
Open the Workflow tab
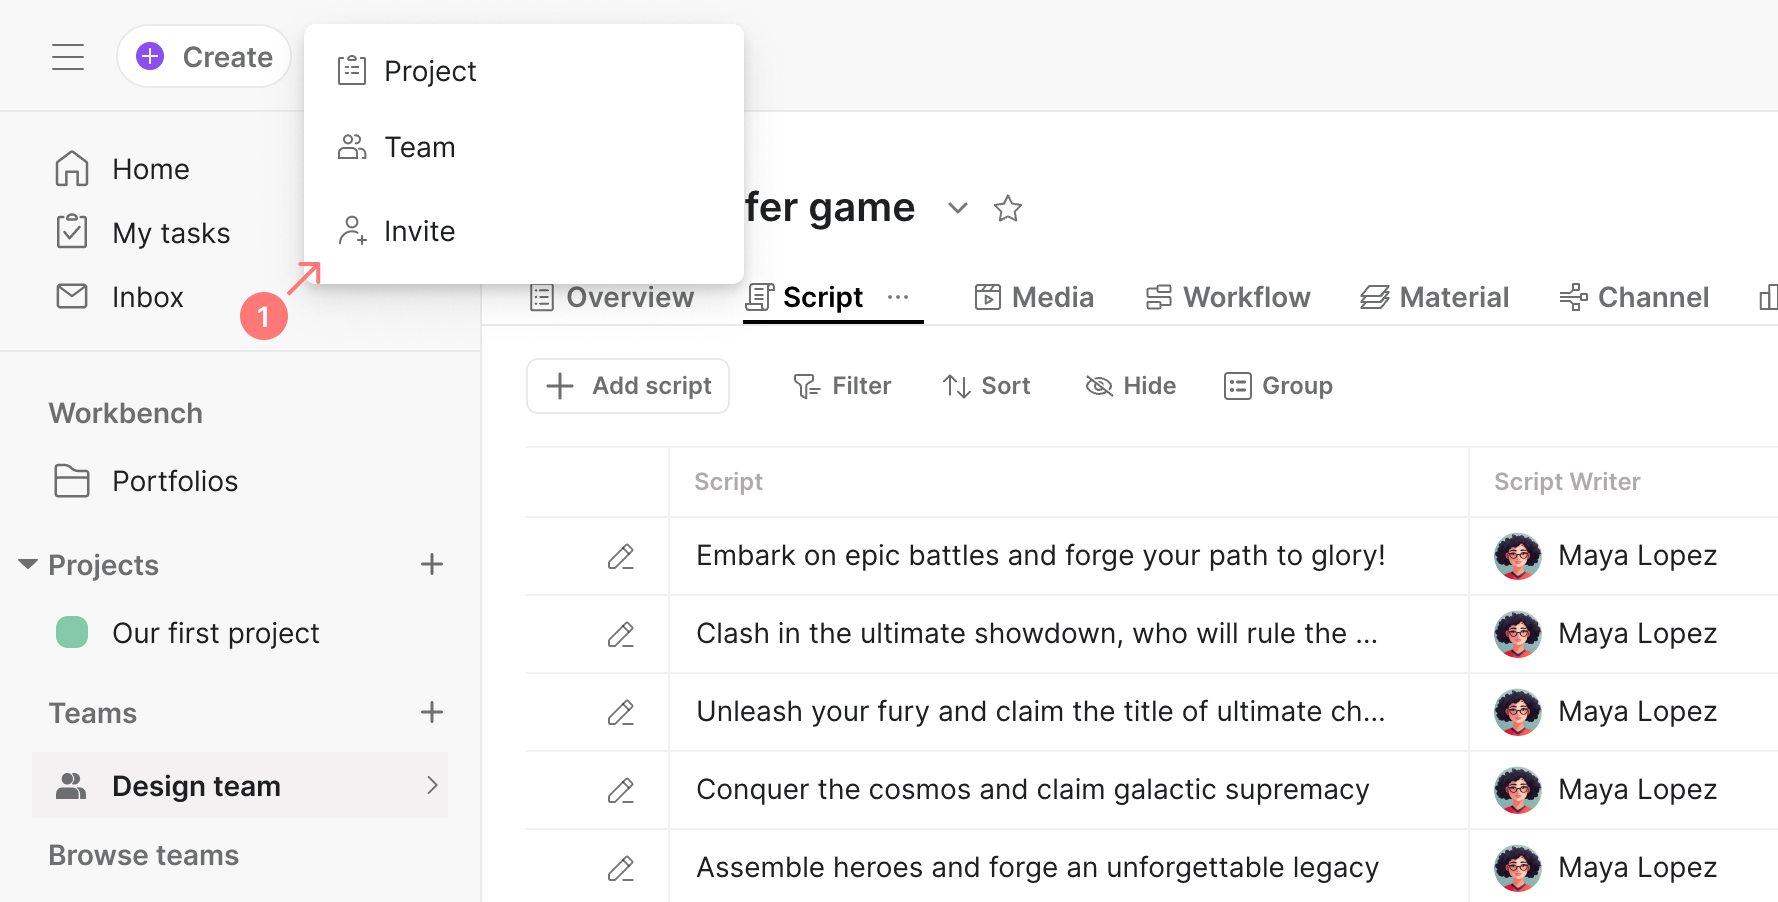(1228, 297)
